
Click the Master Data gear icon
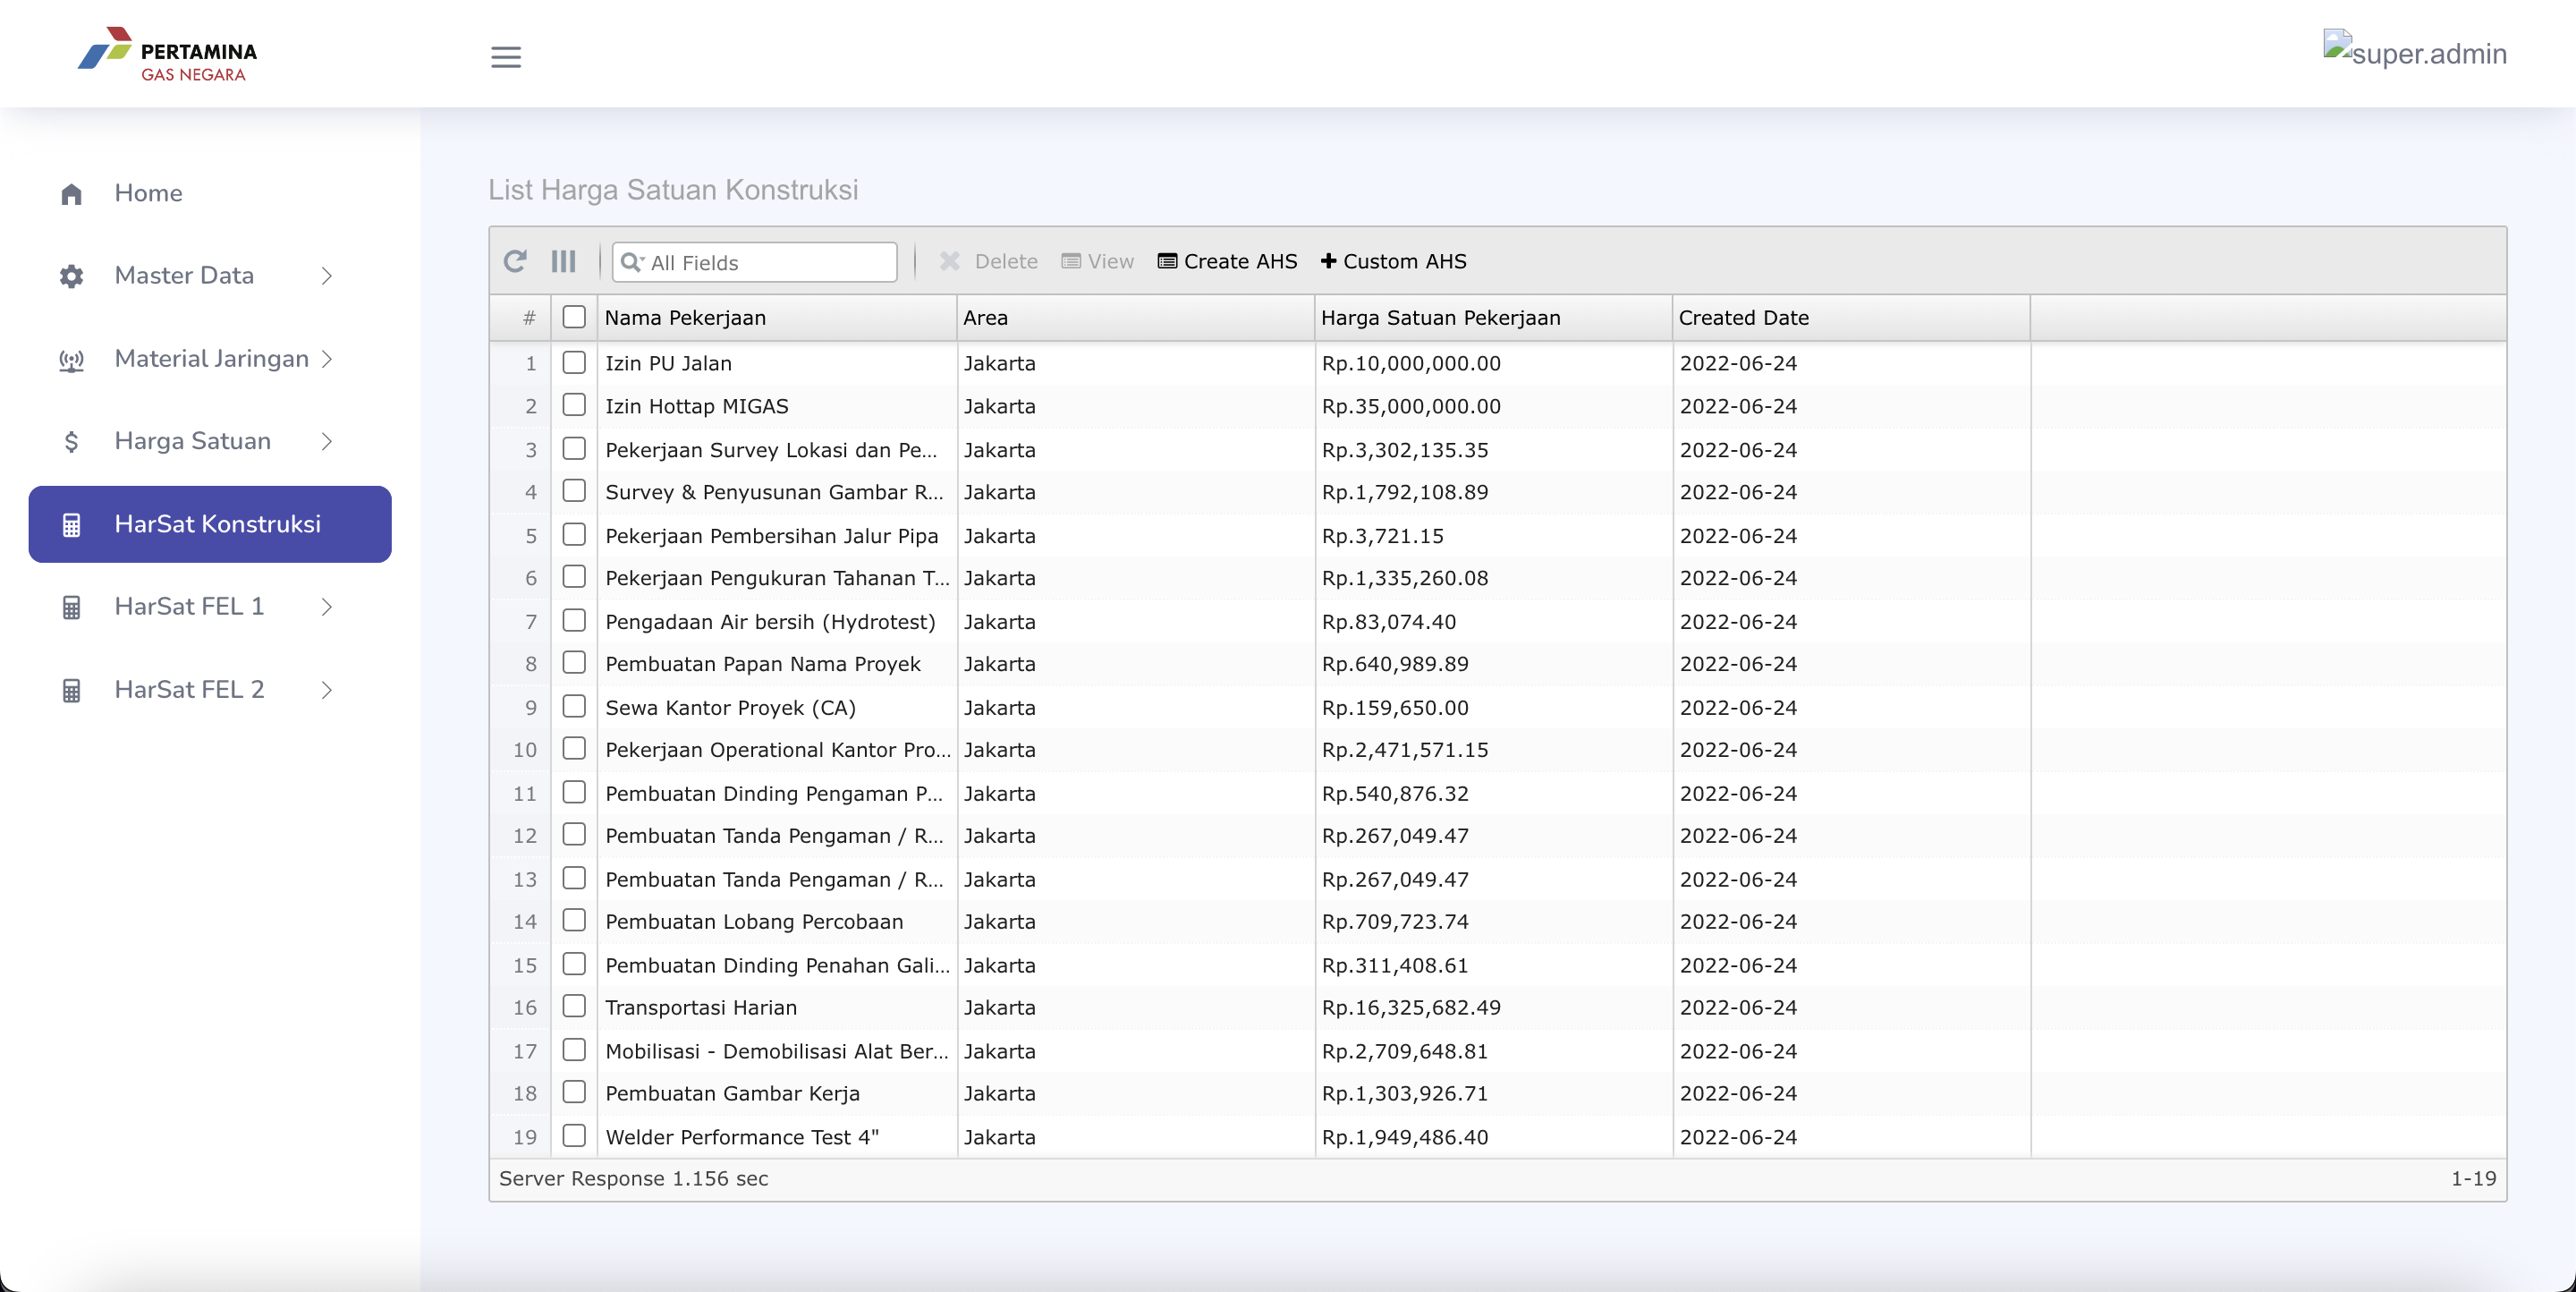coord(71,276)
